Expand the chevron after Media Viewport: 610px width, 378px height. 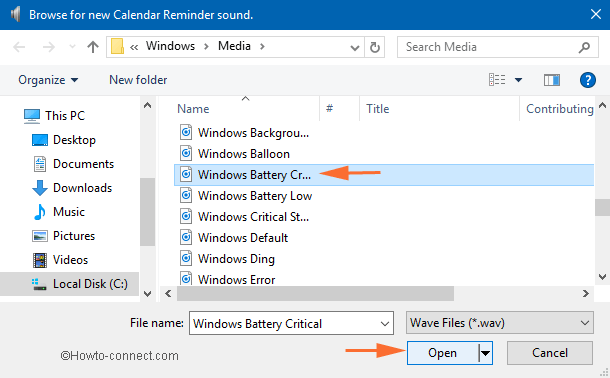(262, 47)
